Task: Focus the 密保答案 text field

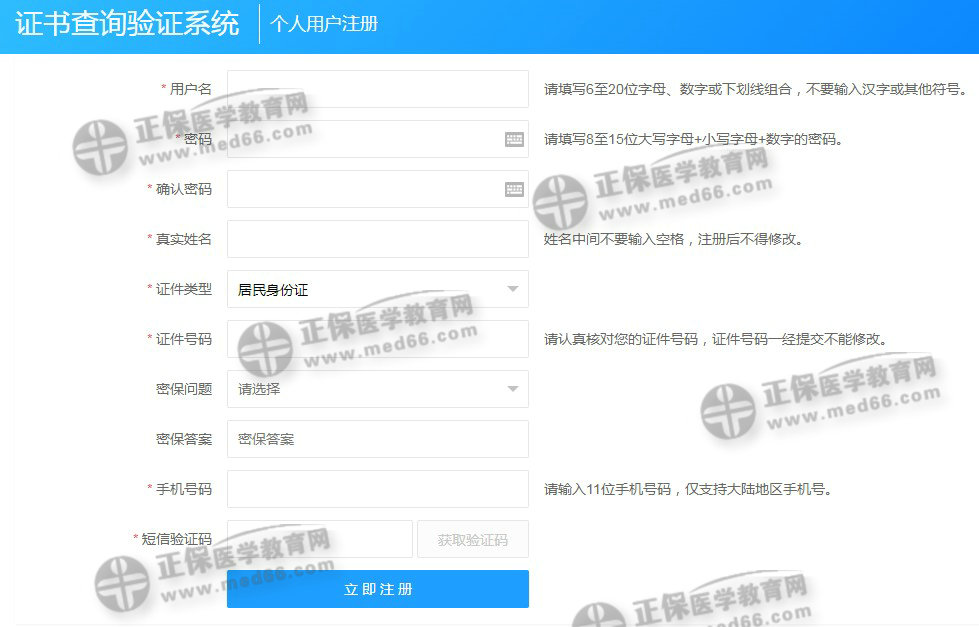Action: [377, 439]
